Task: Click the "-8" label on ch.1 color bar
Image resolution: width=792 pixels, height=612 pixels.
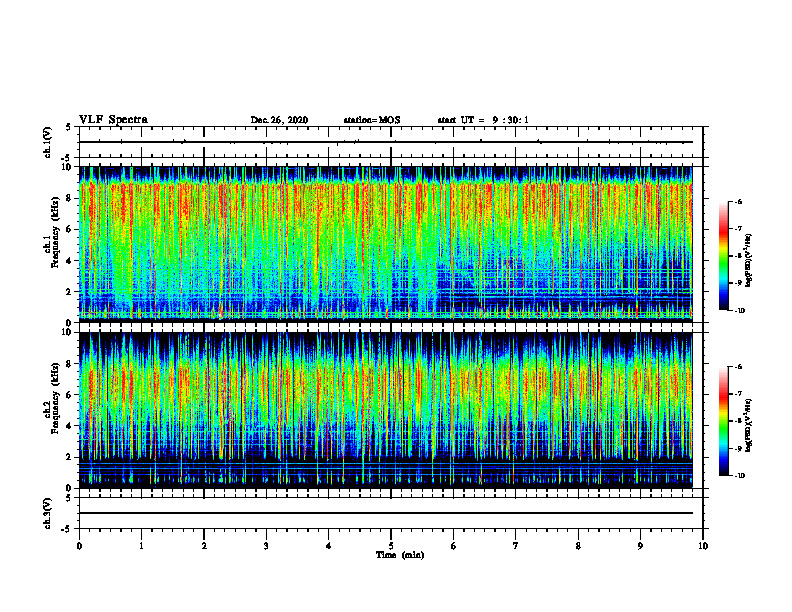Action: tap(738, 256)
